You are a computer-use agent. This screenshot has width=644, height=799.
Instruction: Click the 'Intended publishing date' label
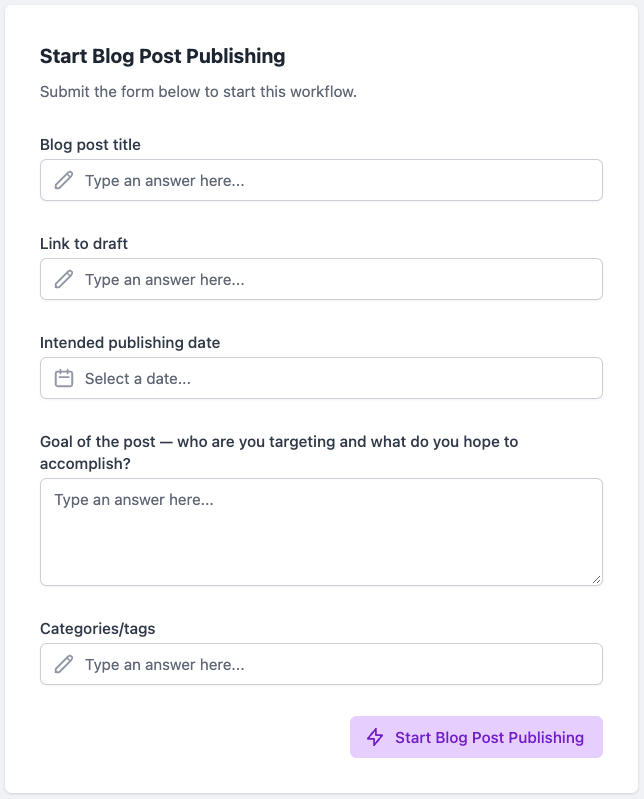(130, 342)
